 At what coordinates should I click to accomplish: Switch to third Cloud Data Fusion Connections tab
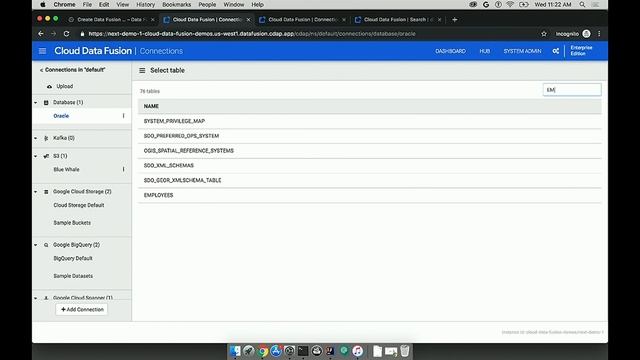click(x=302, y=20)
